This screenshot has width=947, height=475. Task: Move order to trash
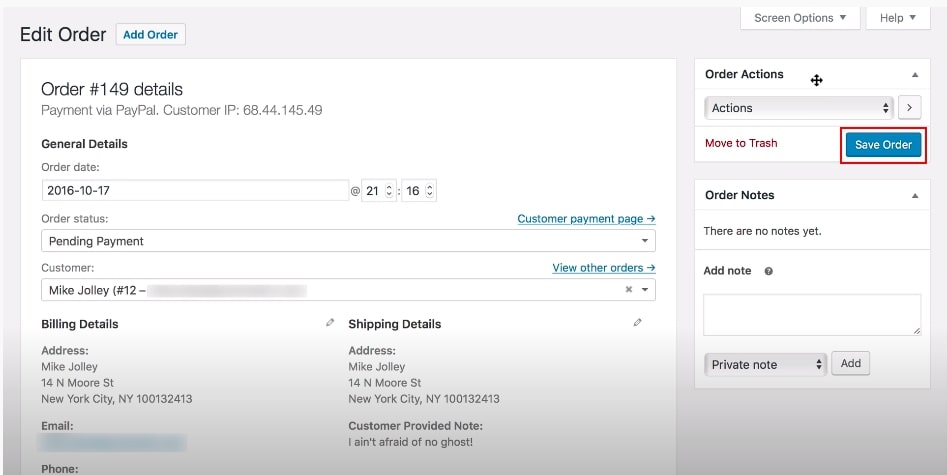point(741,143)
